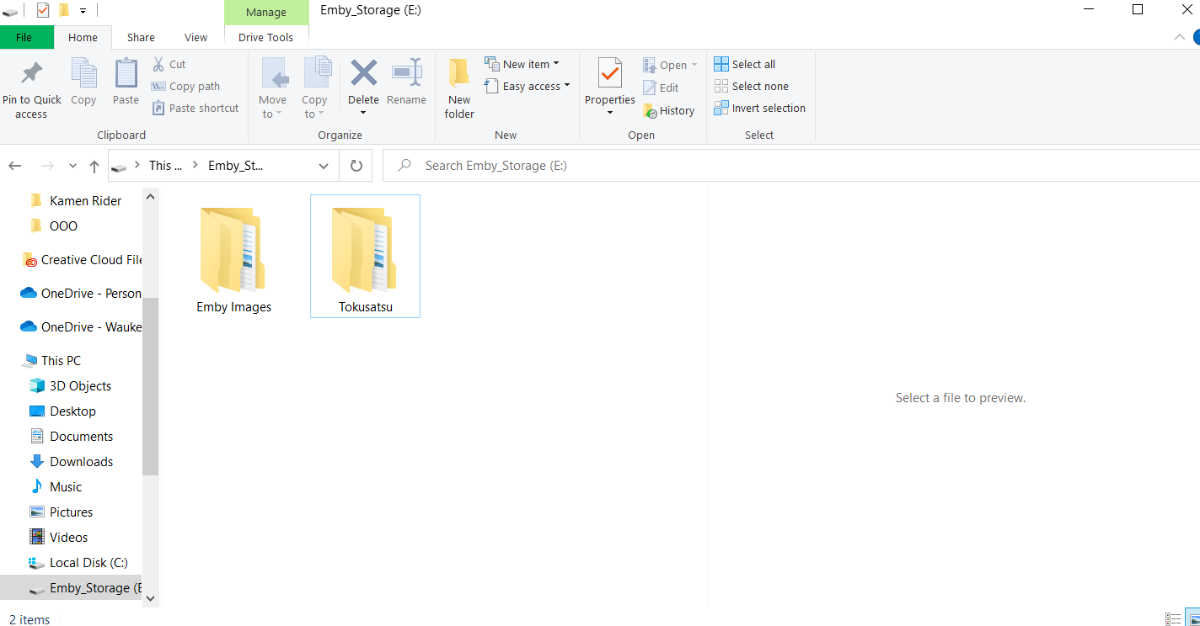This screenshot has height=626, width=1200.
Task: Switch to large thumbnails view
Action: [x=1190, y=619]
